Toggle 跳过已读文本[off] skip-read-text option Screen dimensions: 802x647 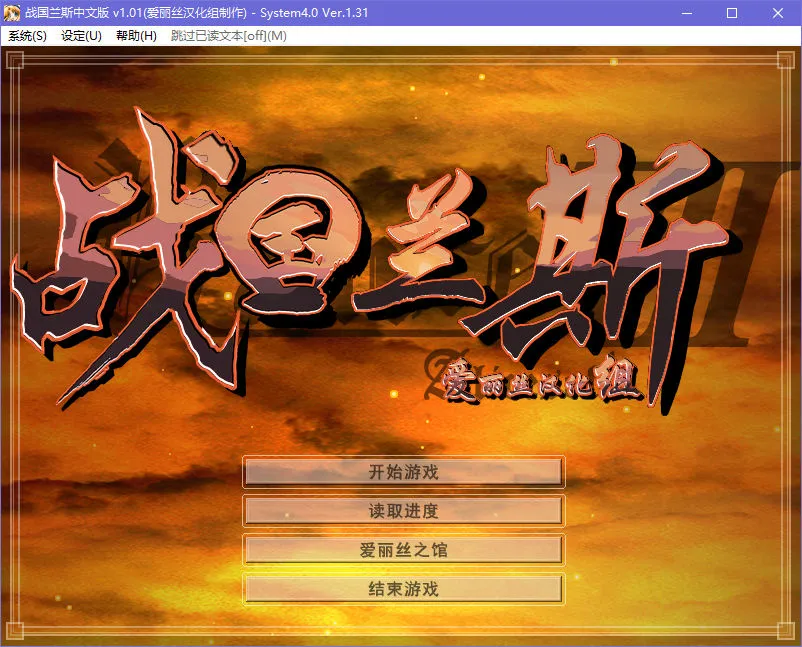(x=228, y=36)
